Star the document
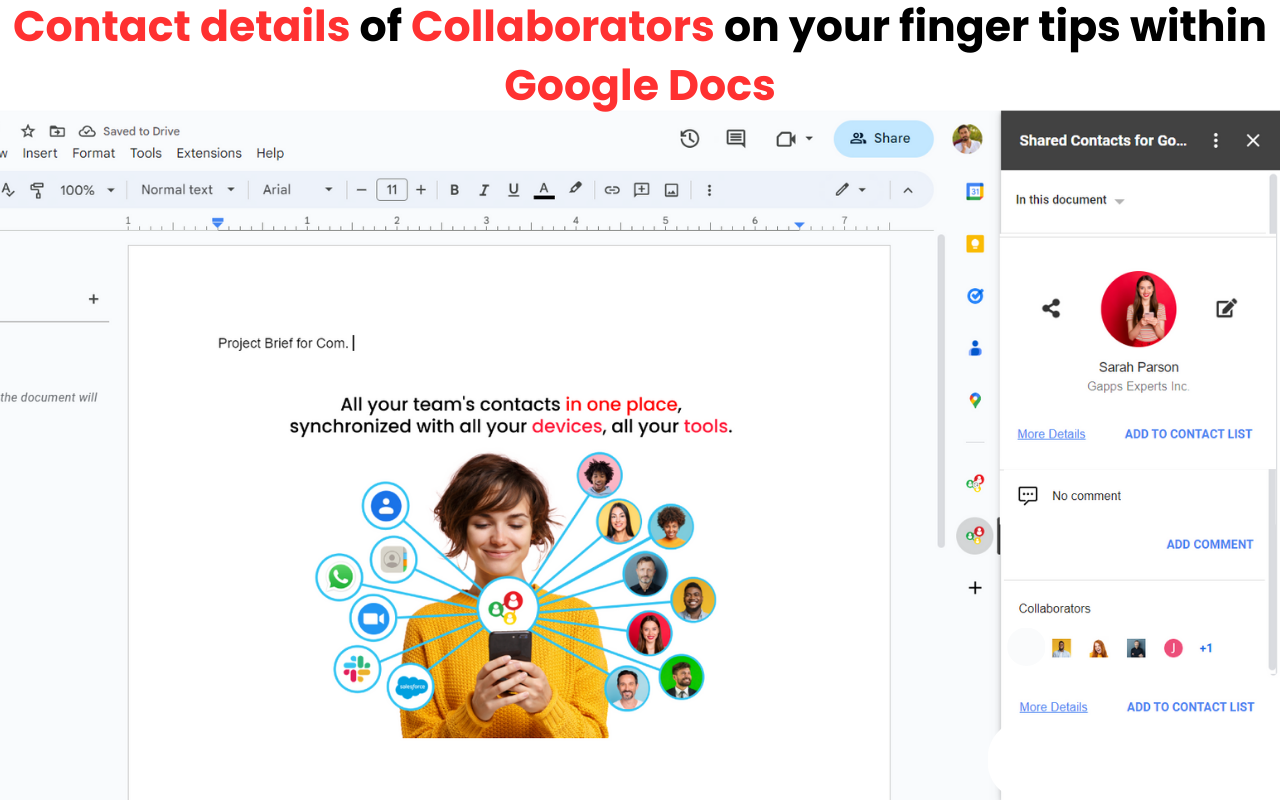This screenshot has width=1280, height=800. click(x=28, y=131)
